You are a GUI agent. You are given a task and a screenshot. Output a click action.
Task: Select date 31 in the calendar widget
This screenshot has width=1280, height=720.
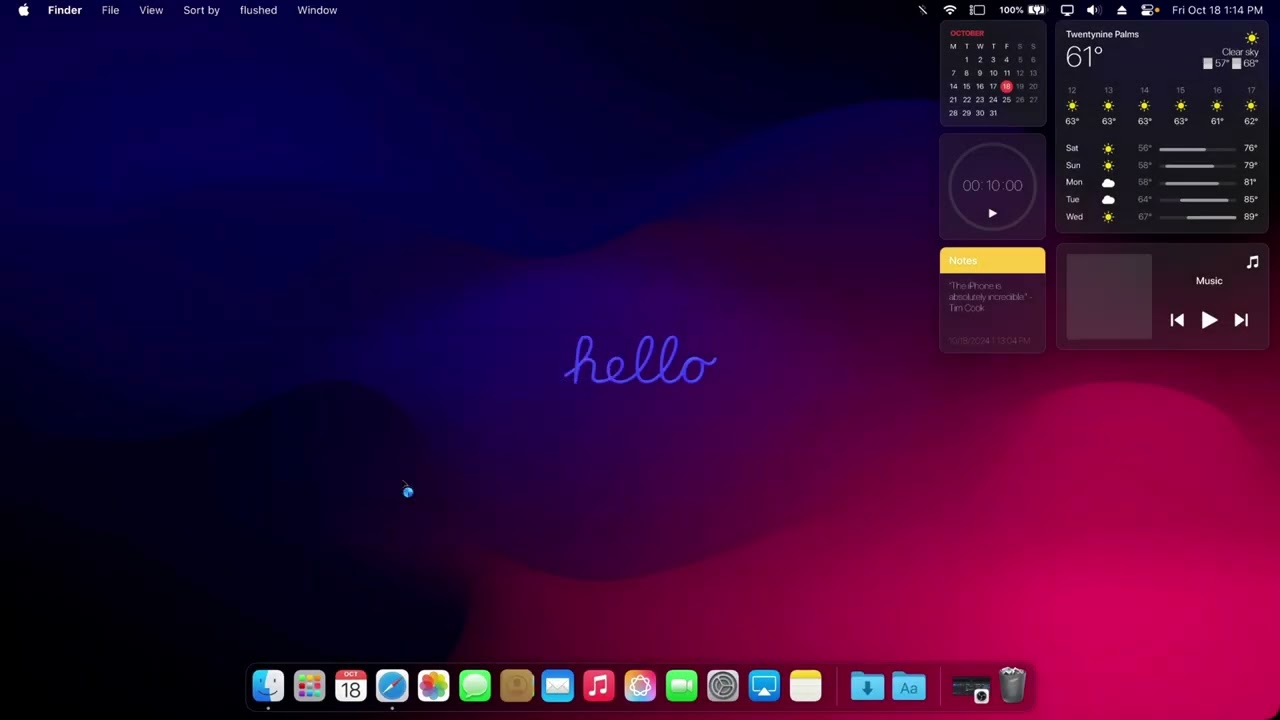[993, 113]
